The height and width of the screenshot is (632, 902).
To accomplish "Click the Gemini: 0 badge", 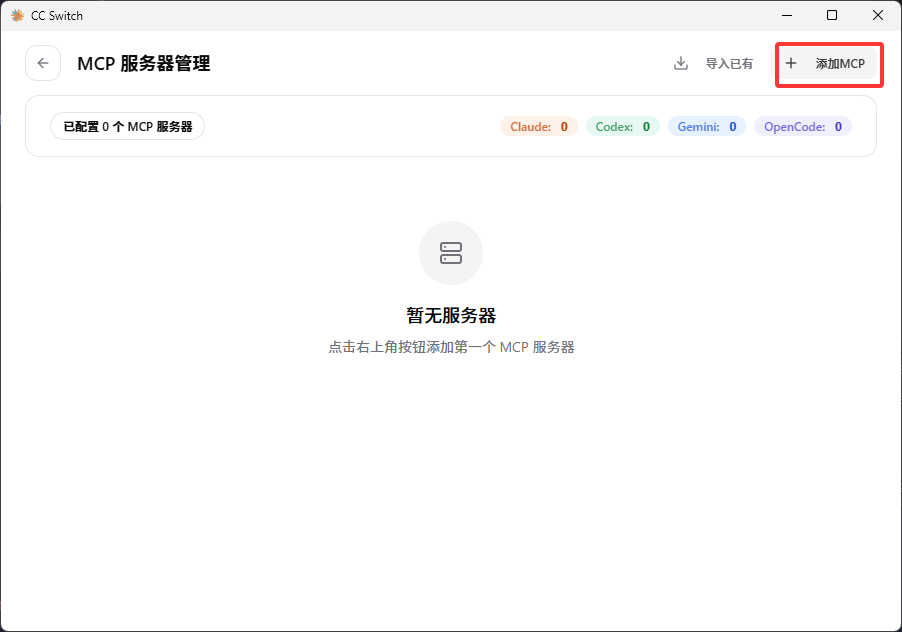I will tap(706, 127).
